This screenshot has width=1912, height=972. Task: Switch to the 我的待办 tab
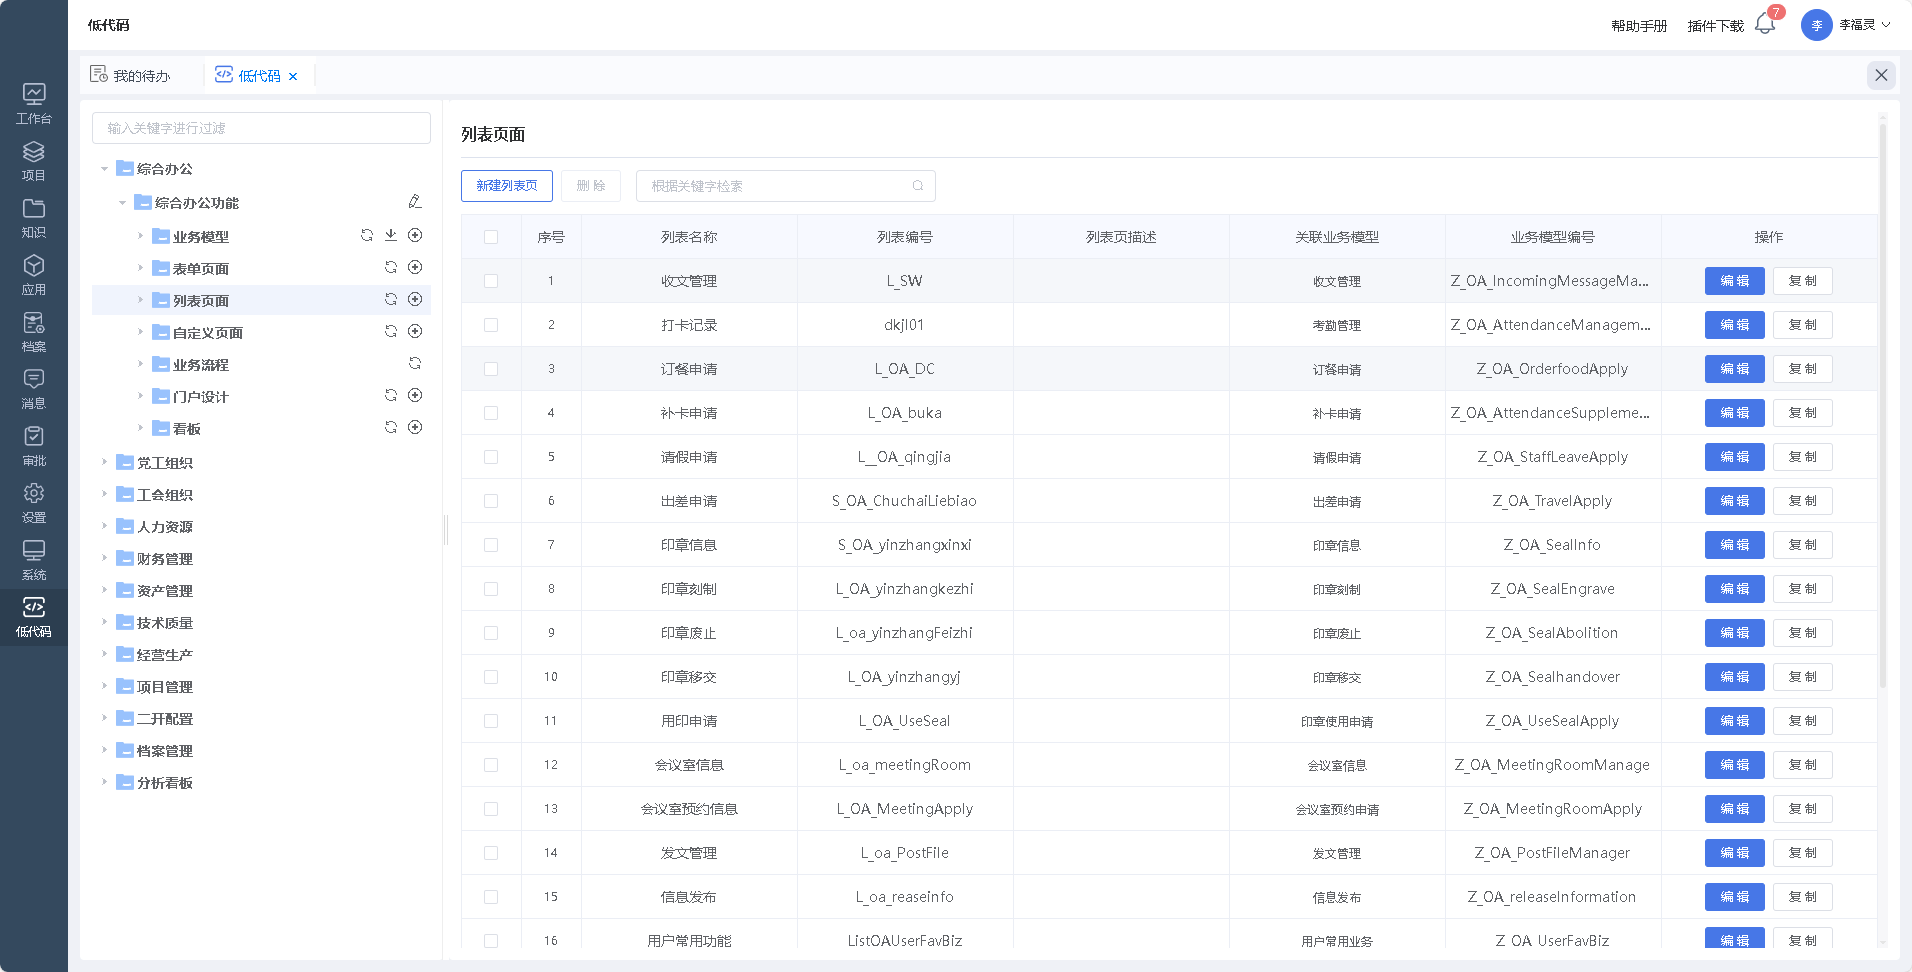(x=131, y=76)
